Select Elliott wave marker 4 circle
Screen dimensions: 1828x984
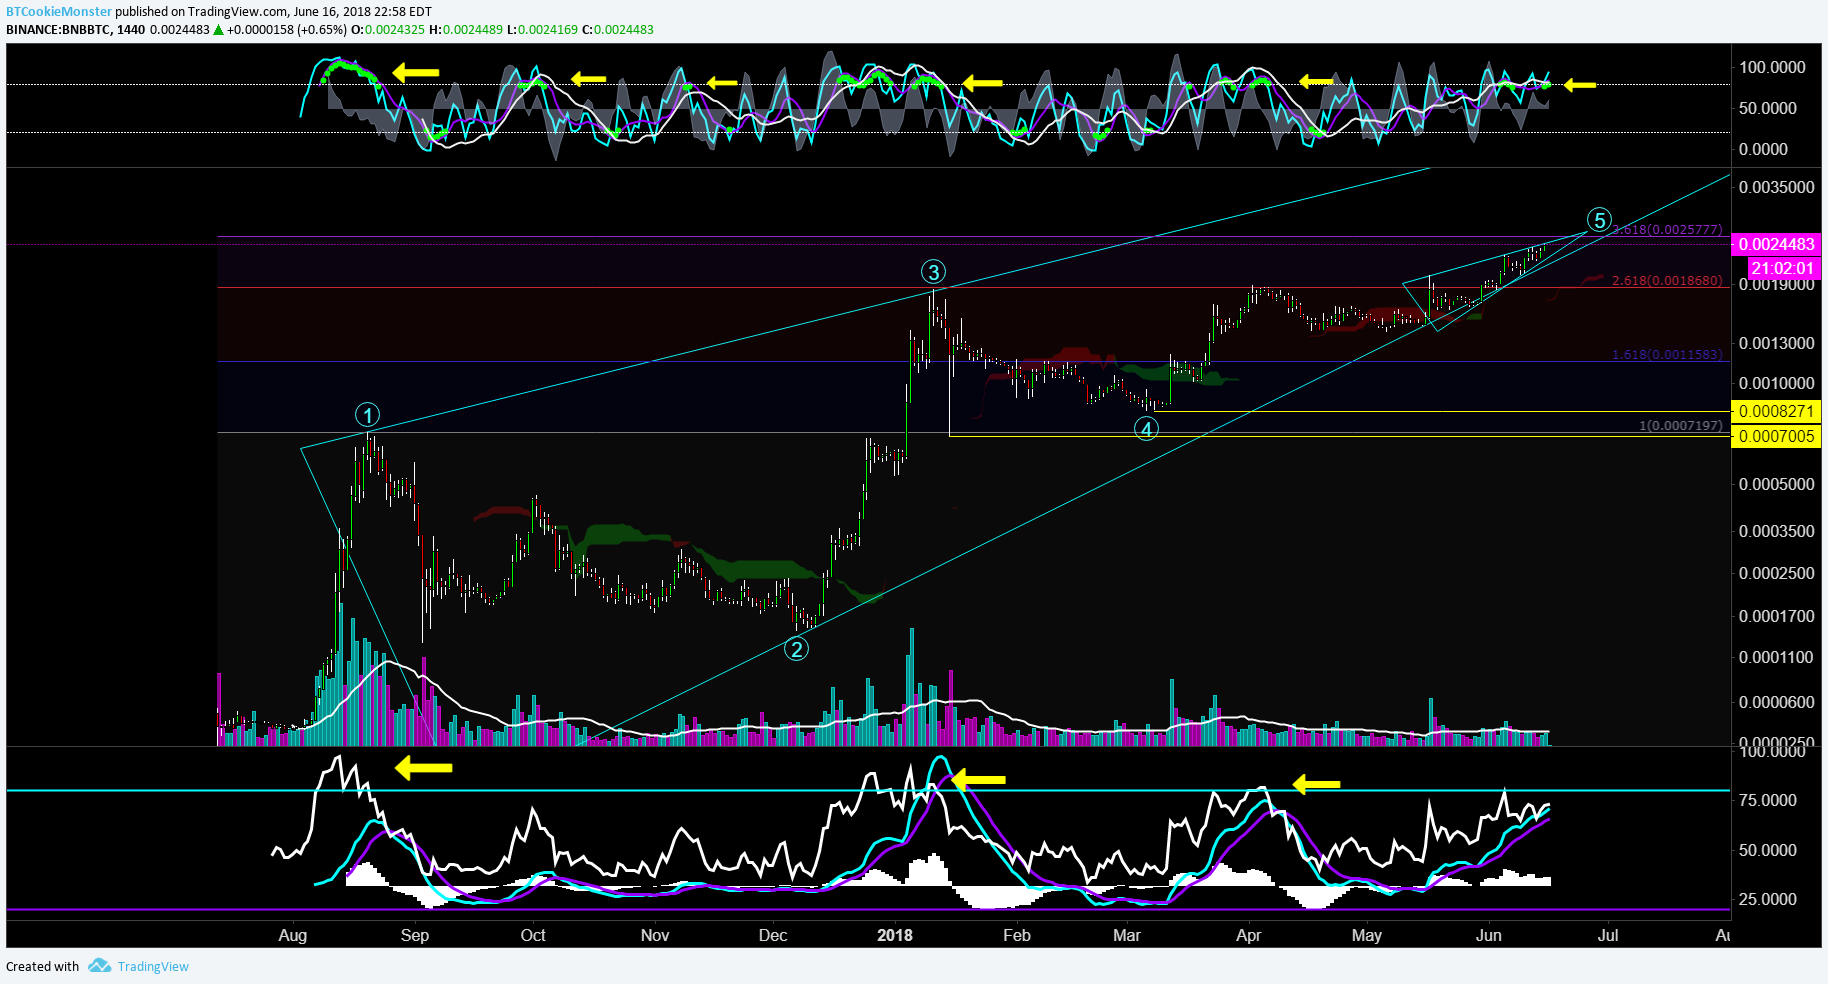tap(1146, 429)
